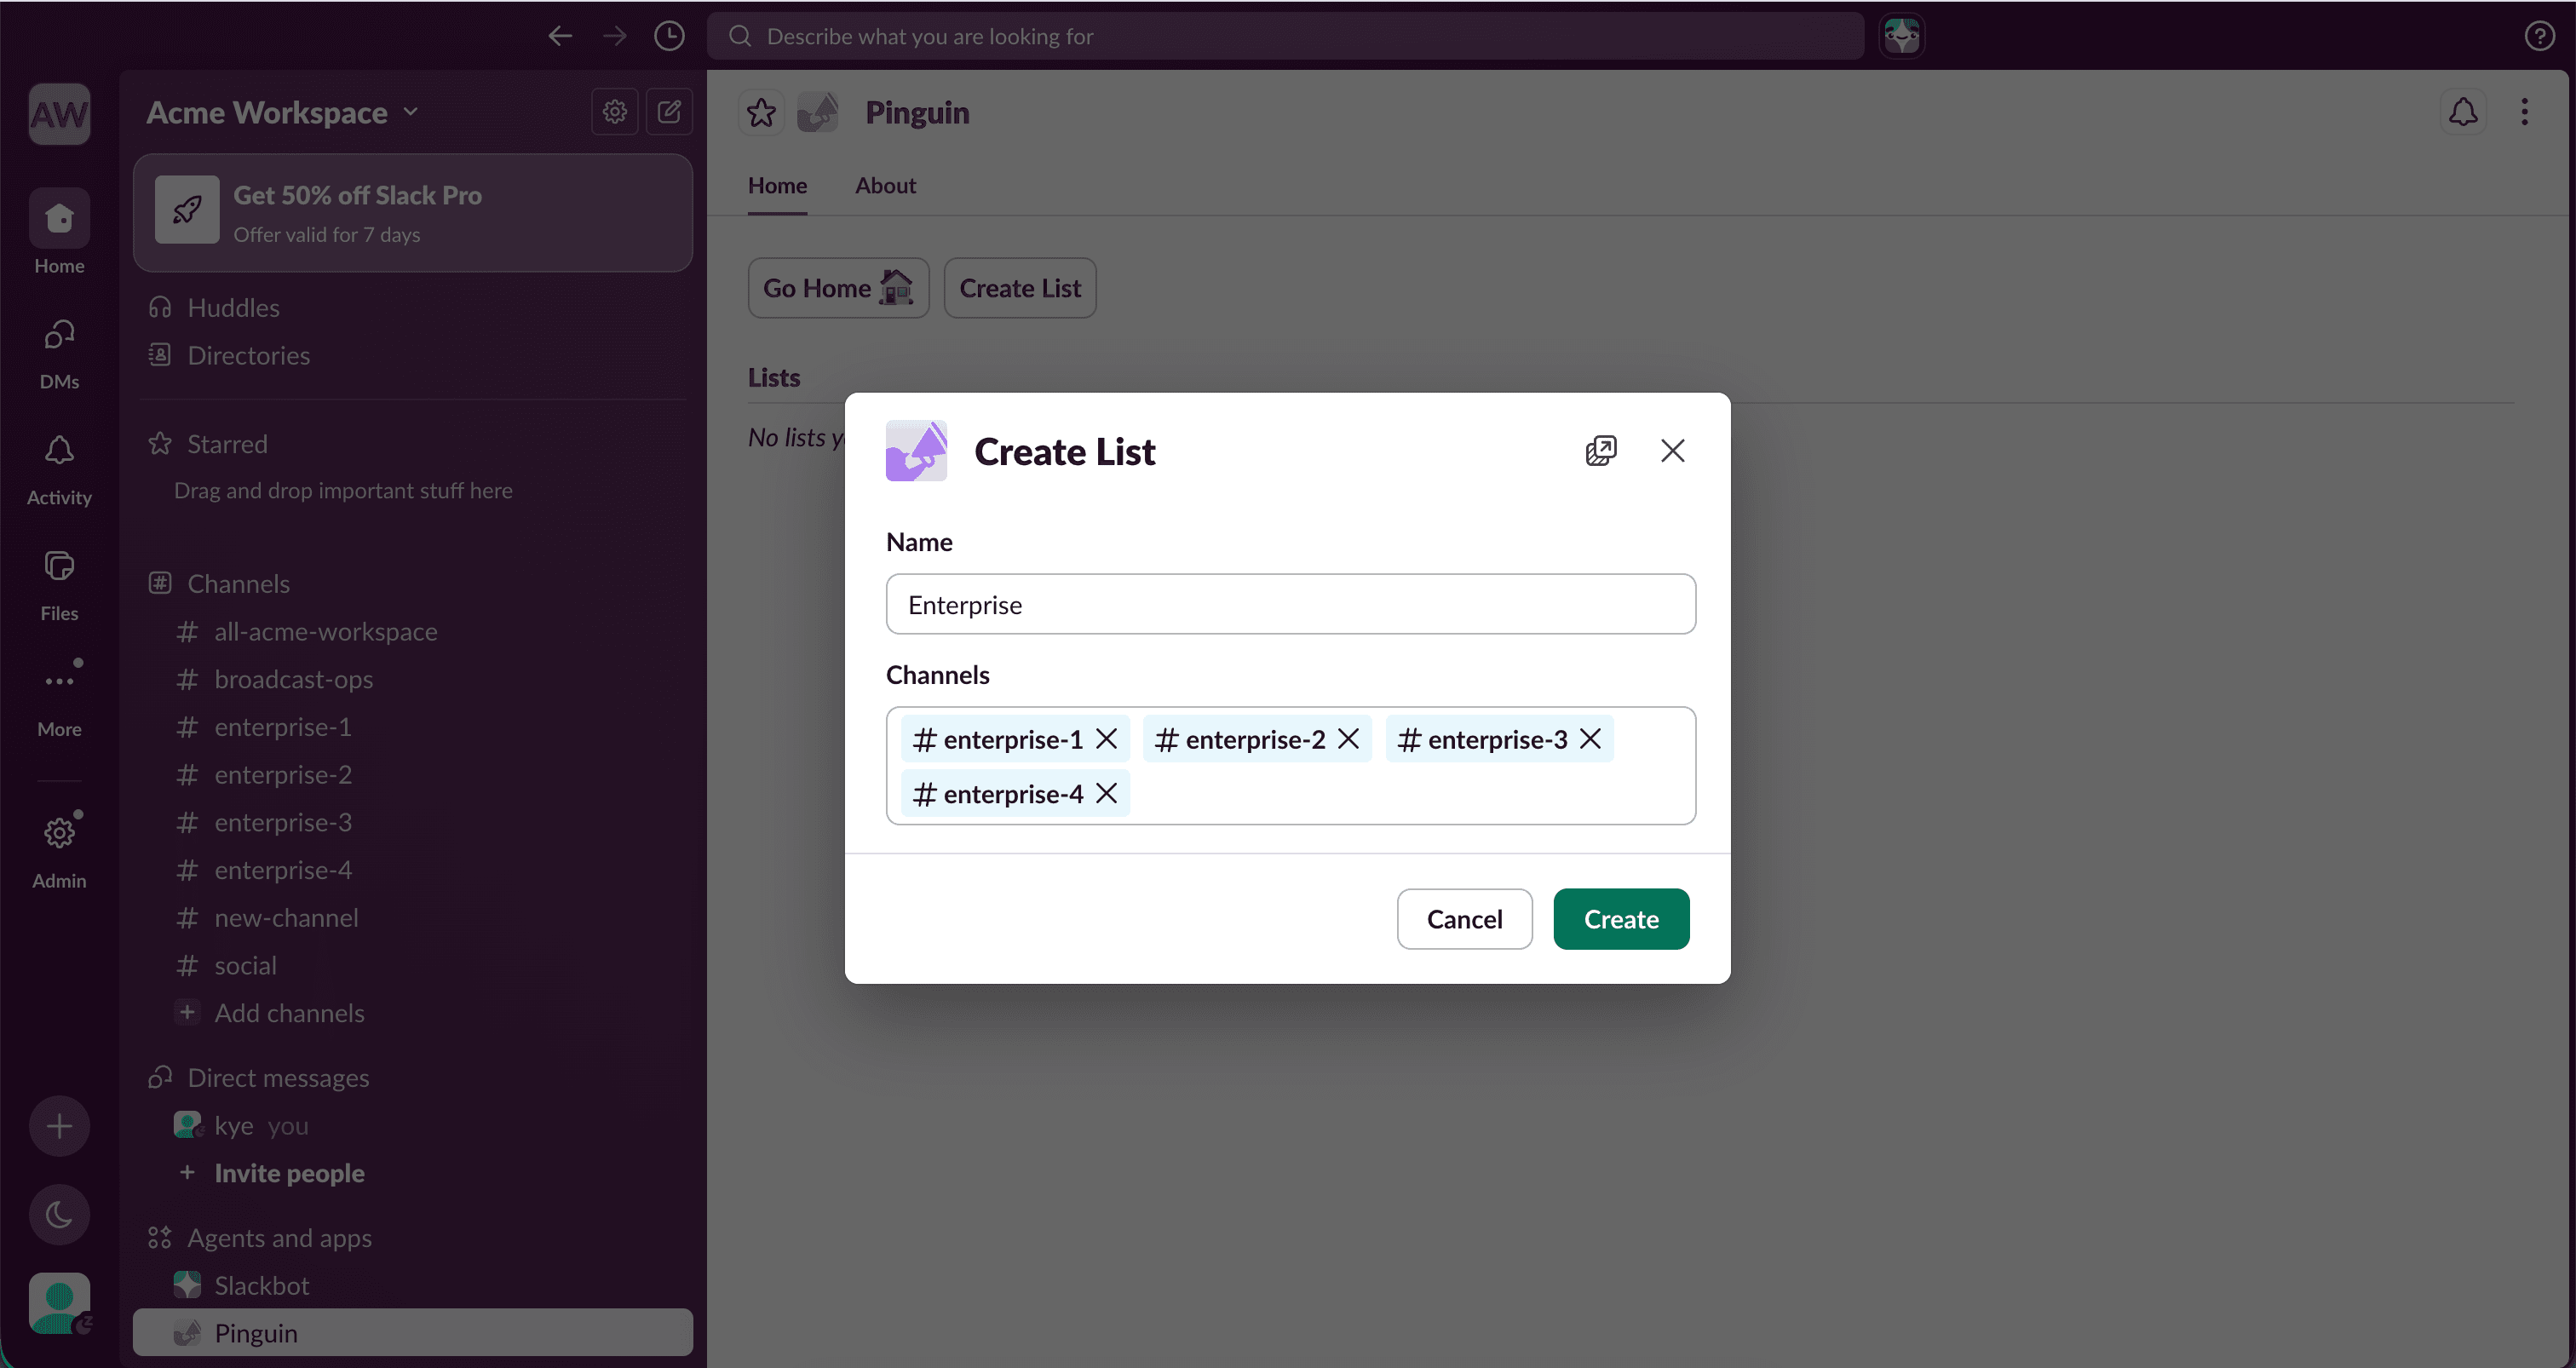Image resolution: width=2576 pixels, height=1368 pixels.
Task: Click the Name input field
Action: pos(1290,604)
